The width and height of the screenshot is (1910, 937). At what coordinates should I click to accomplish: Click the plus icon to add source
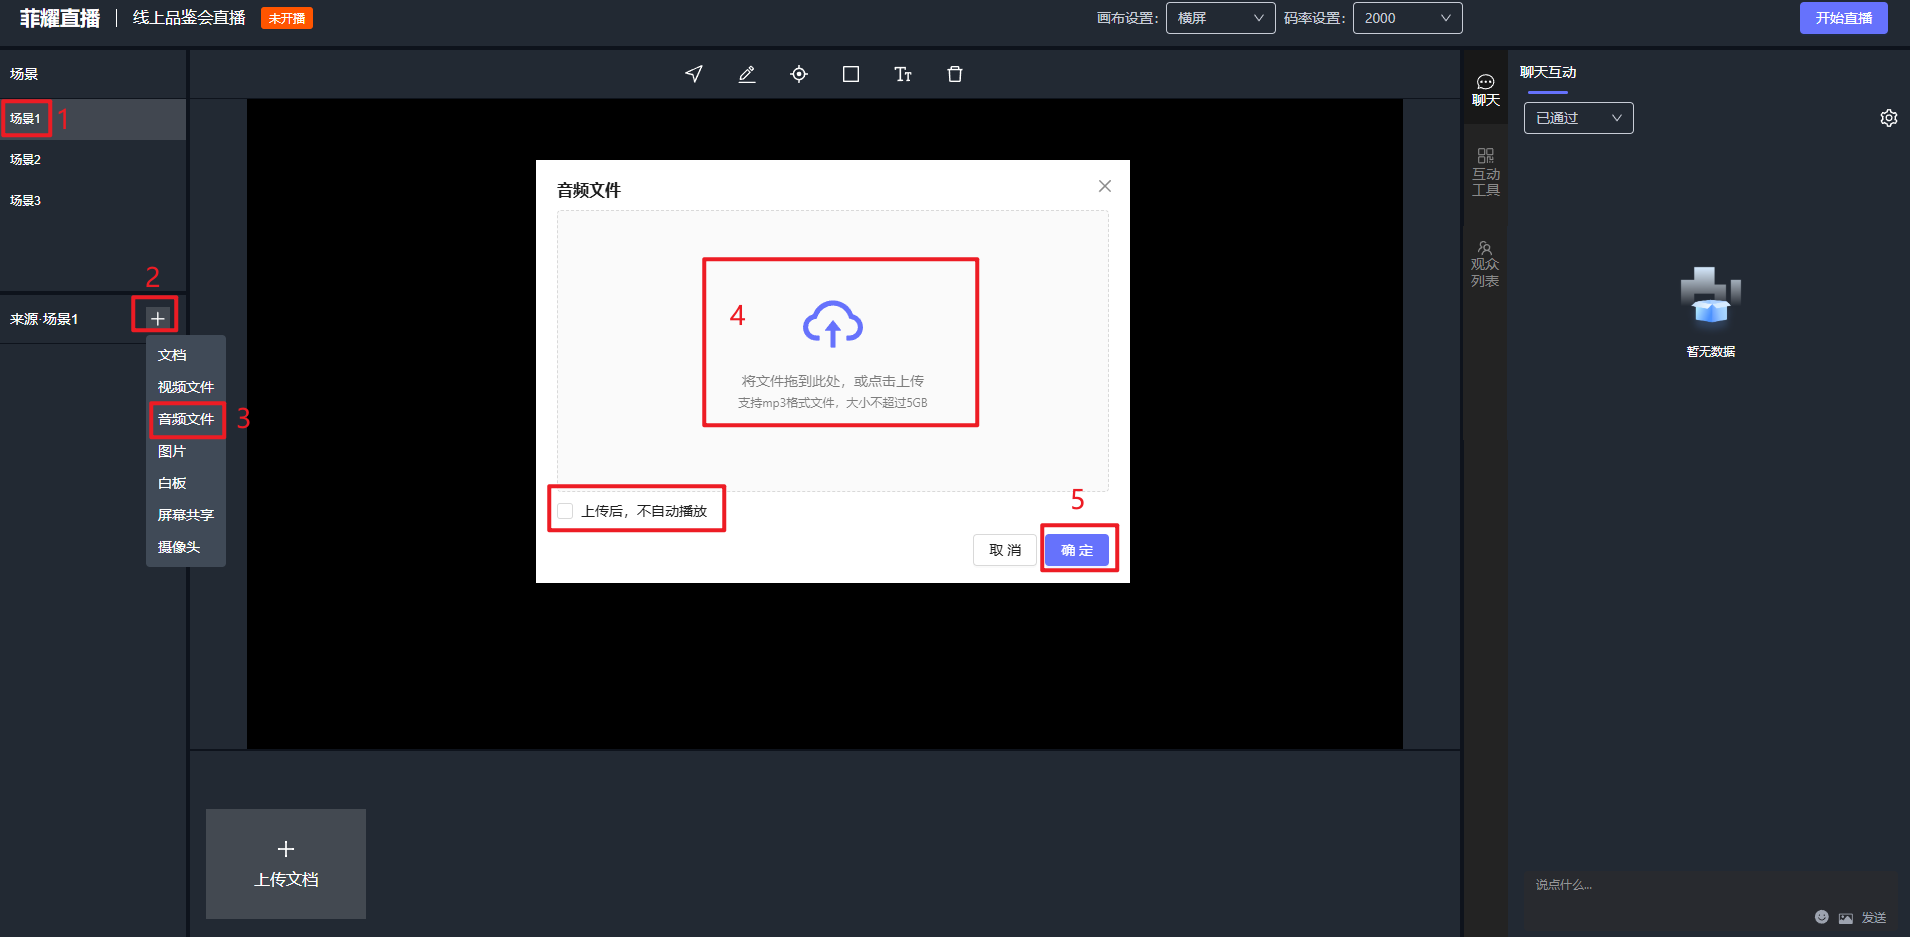[157, 318]
